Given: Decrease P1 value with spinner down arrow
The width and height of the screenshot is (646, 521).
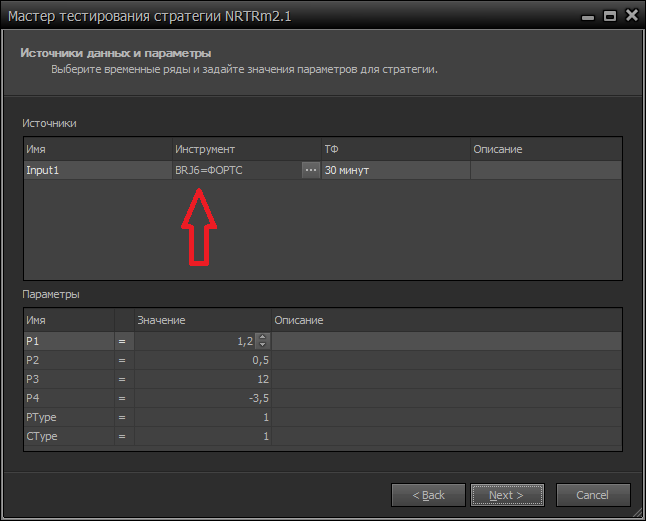Looking at the screenshot, I should (x=263, y=345).
